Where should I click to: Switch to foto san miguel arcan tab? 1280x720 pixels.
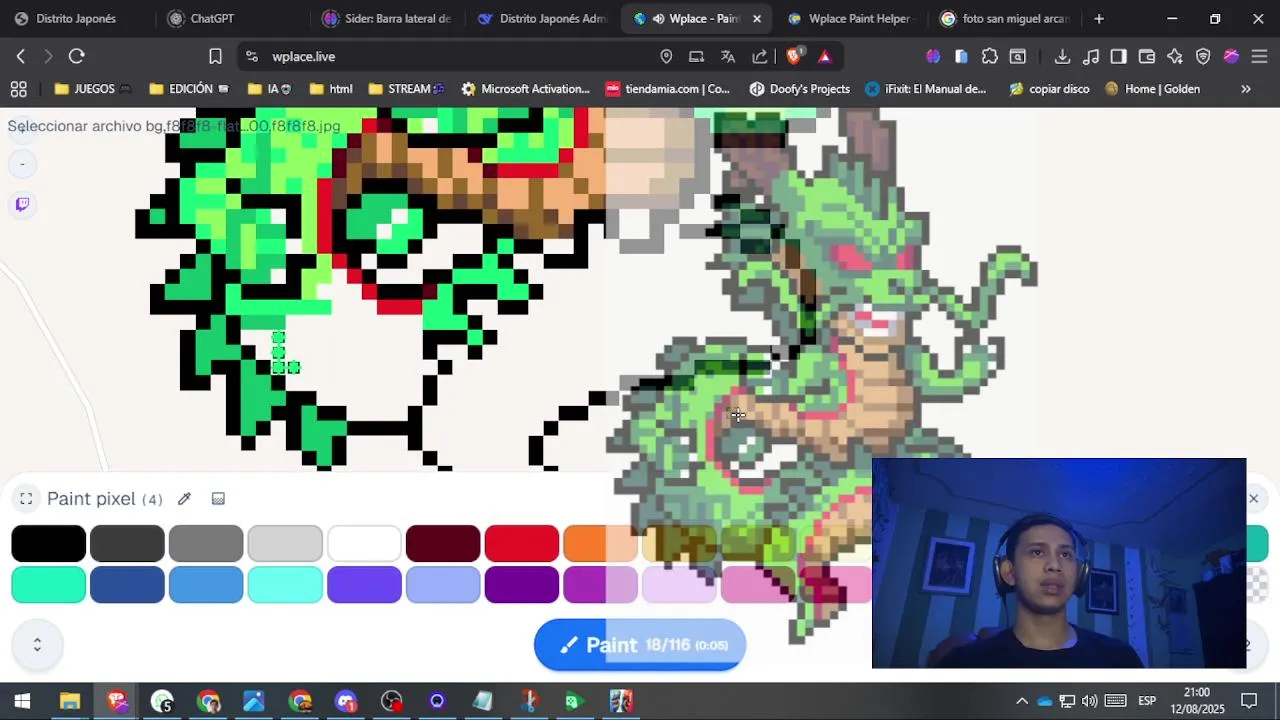point(1004,19)
